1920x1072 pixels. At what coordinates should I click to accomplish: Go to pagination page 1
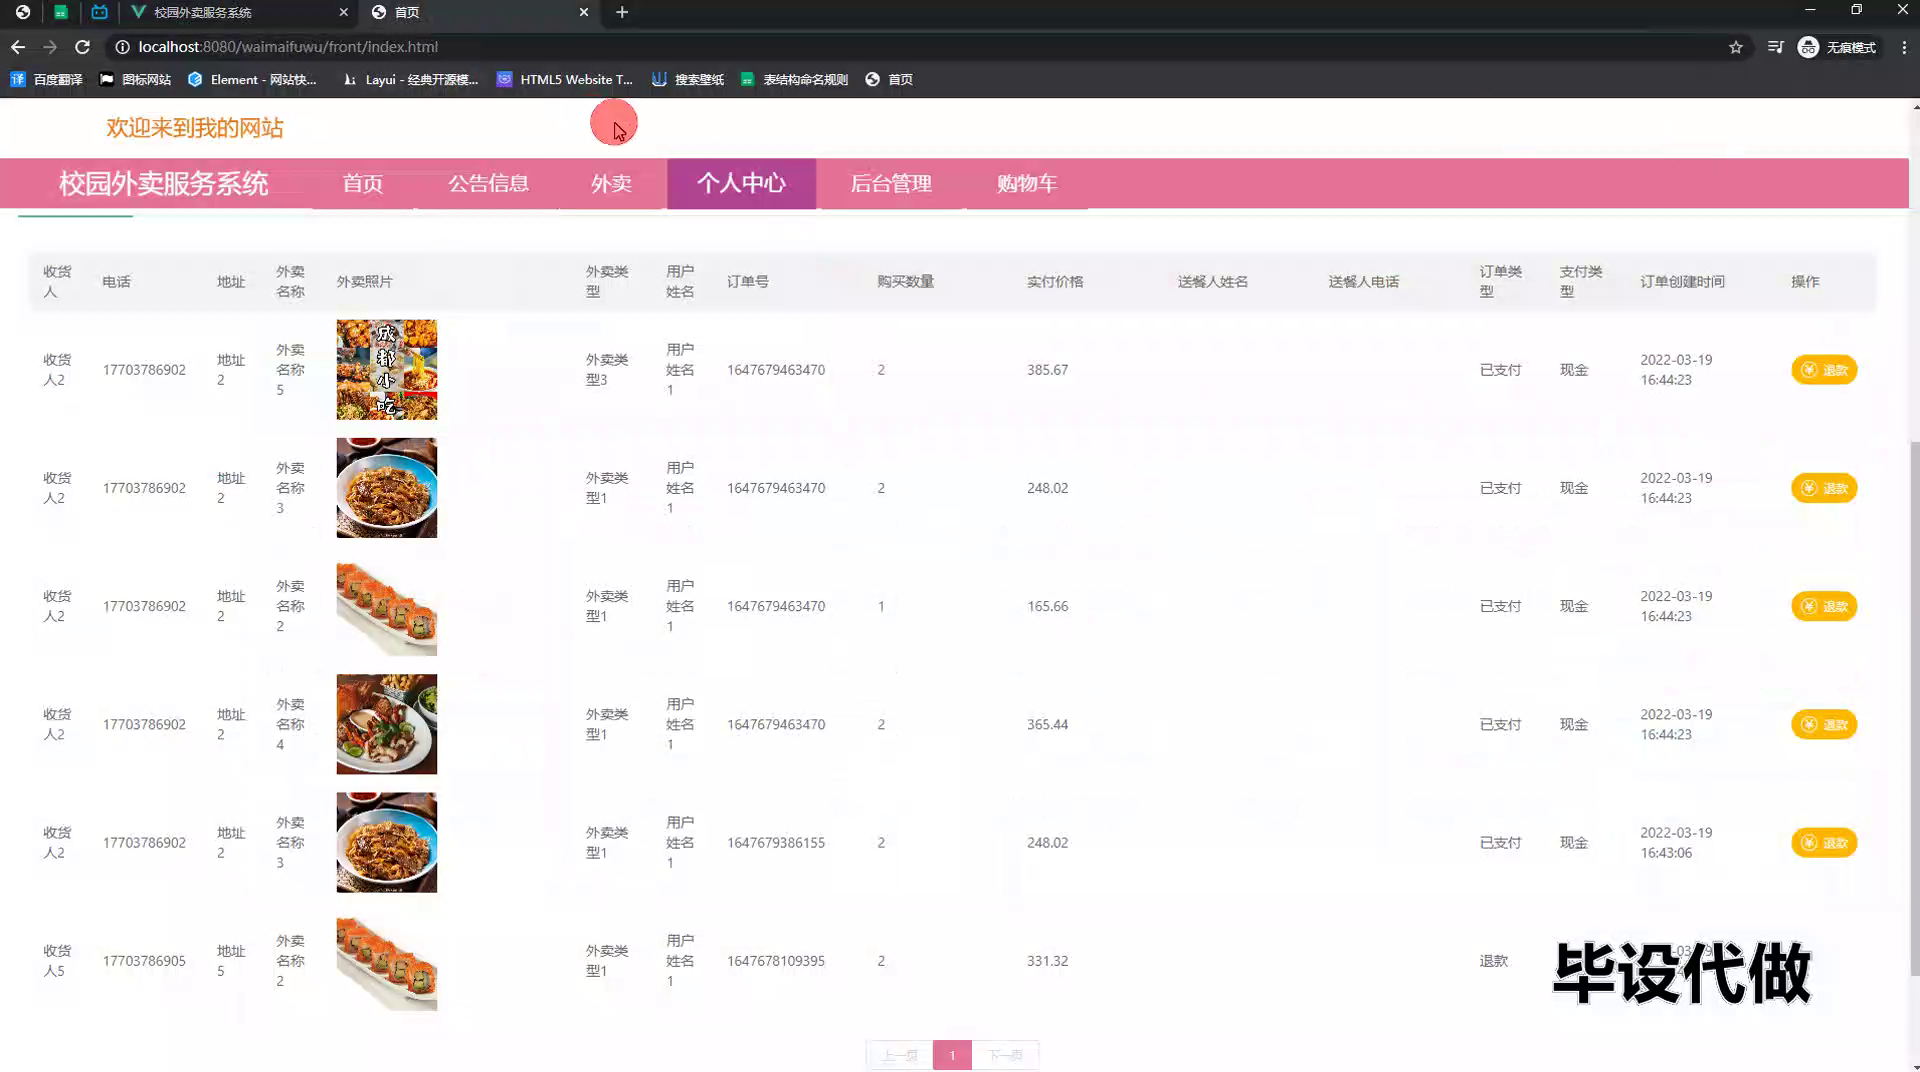point(952,1055)
